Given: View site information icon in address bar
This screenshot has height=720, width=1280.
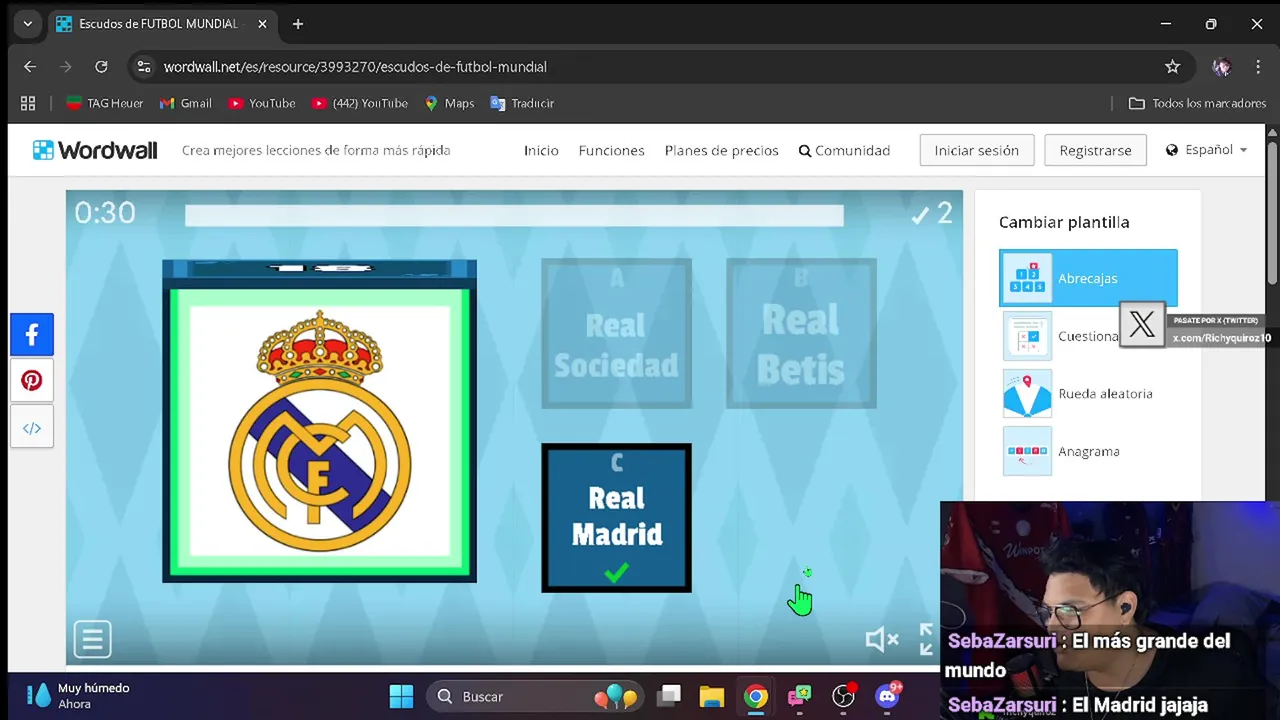Looking at the screenshot, I should click(144, 67).
